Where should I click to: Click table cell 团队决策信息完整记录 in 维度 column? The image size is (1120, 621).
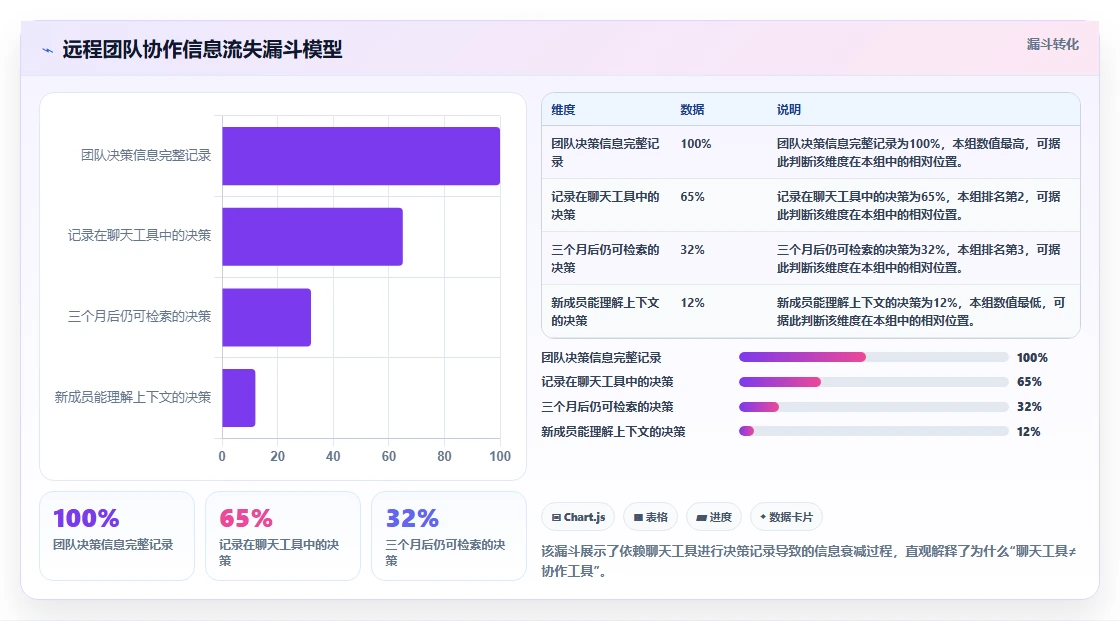(x=605, y=152)
